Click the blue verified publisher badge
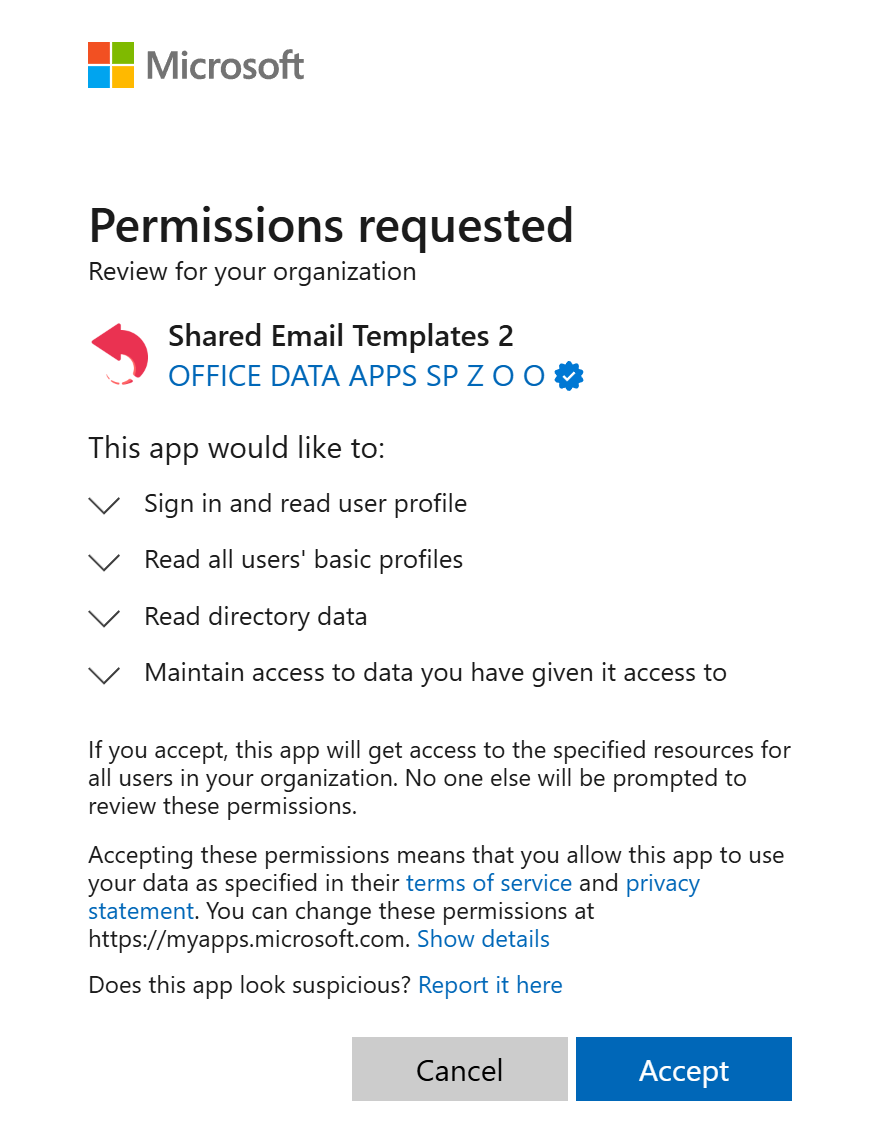Image resolution: width=880 pixels, height=1140 pixels. (569, 376)
